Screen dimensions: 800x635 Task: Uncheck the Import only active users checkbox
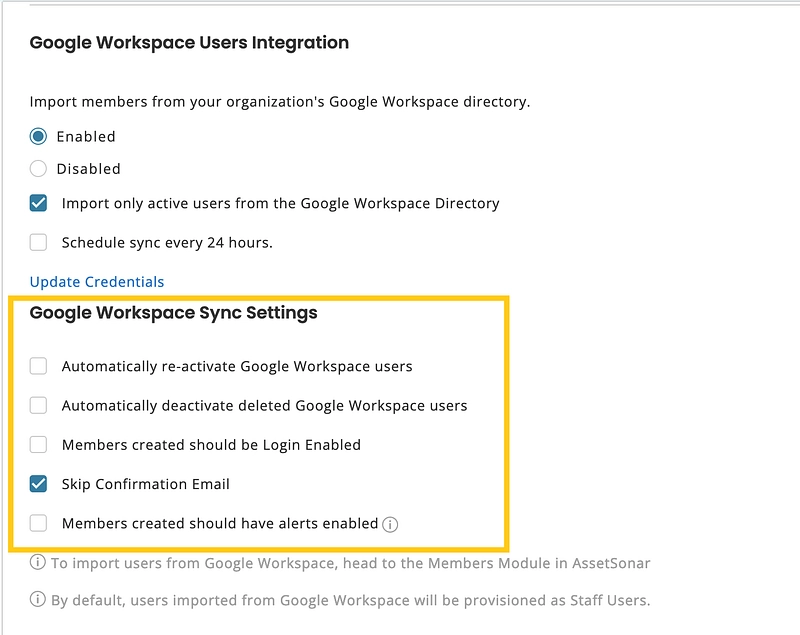click(x=38, y=203)
